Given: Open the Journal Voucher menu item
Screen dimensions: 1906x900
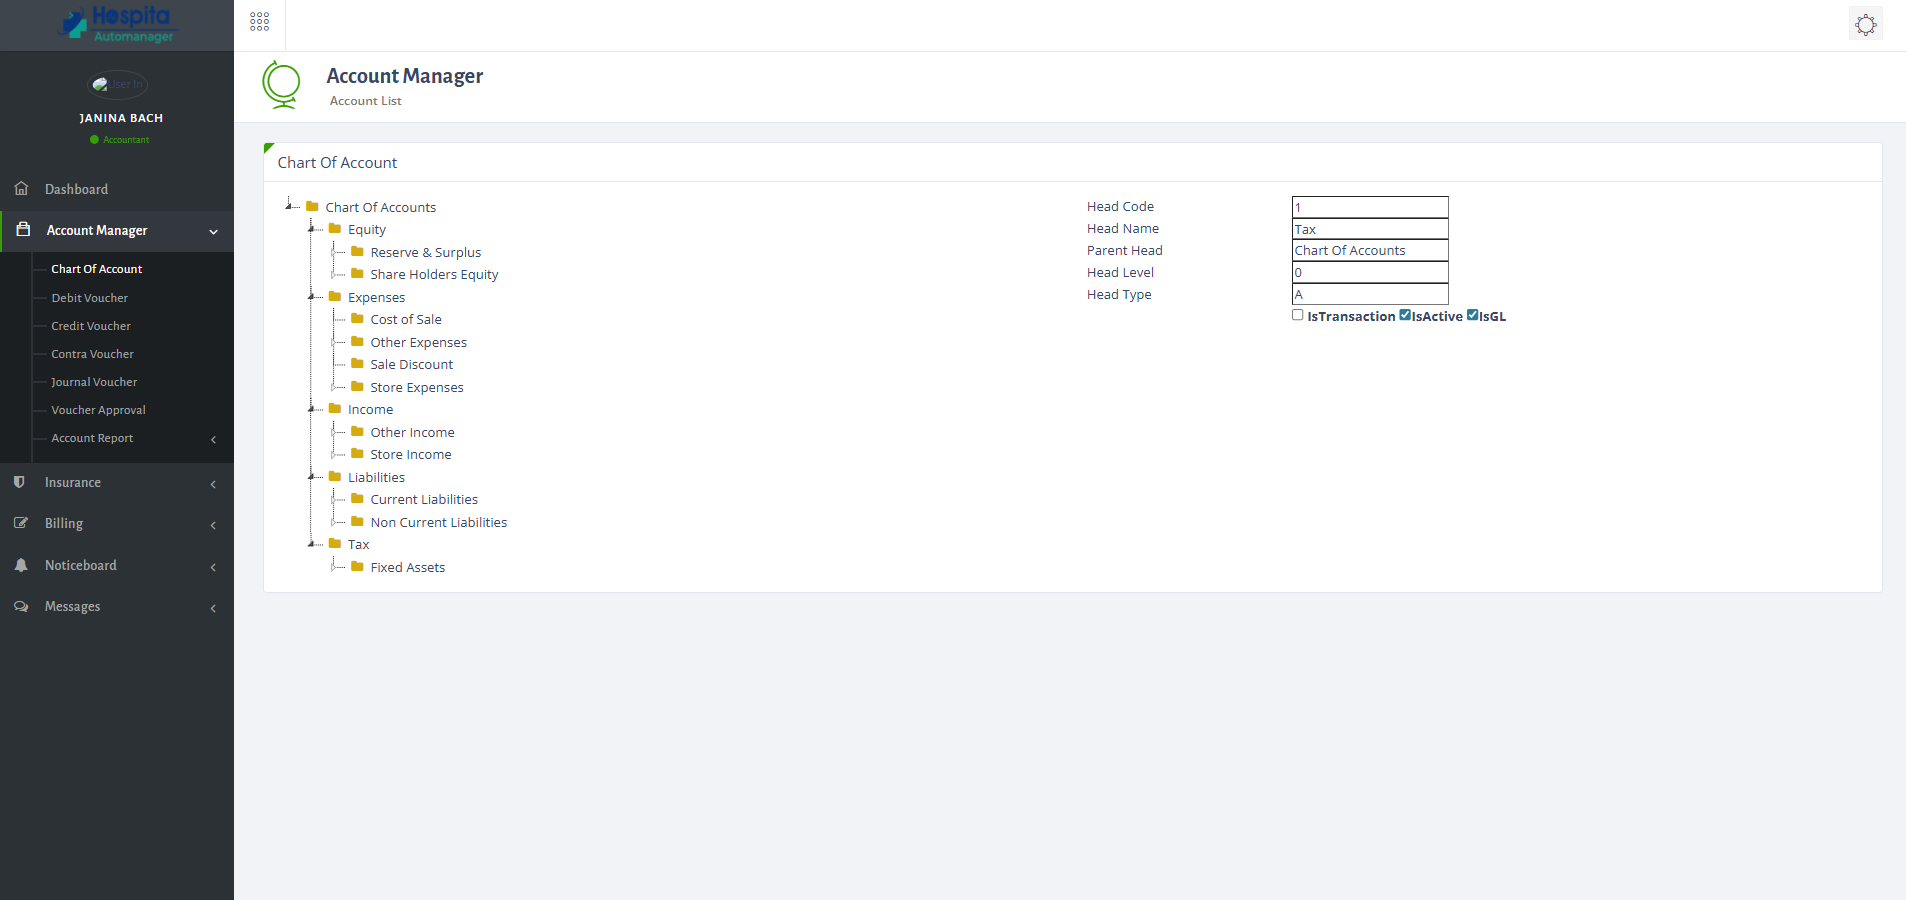Looking at the screenshot, I should pyautogui.click(x=94, y=381).
